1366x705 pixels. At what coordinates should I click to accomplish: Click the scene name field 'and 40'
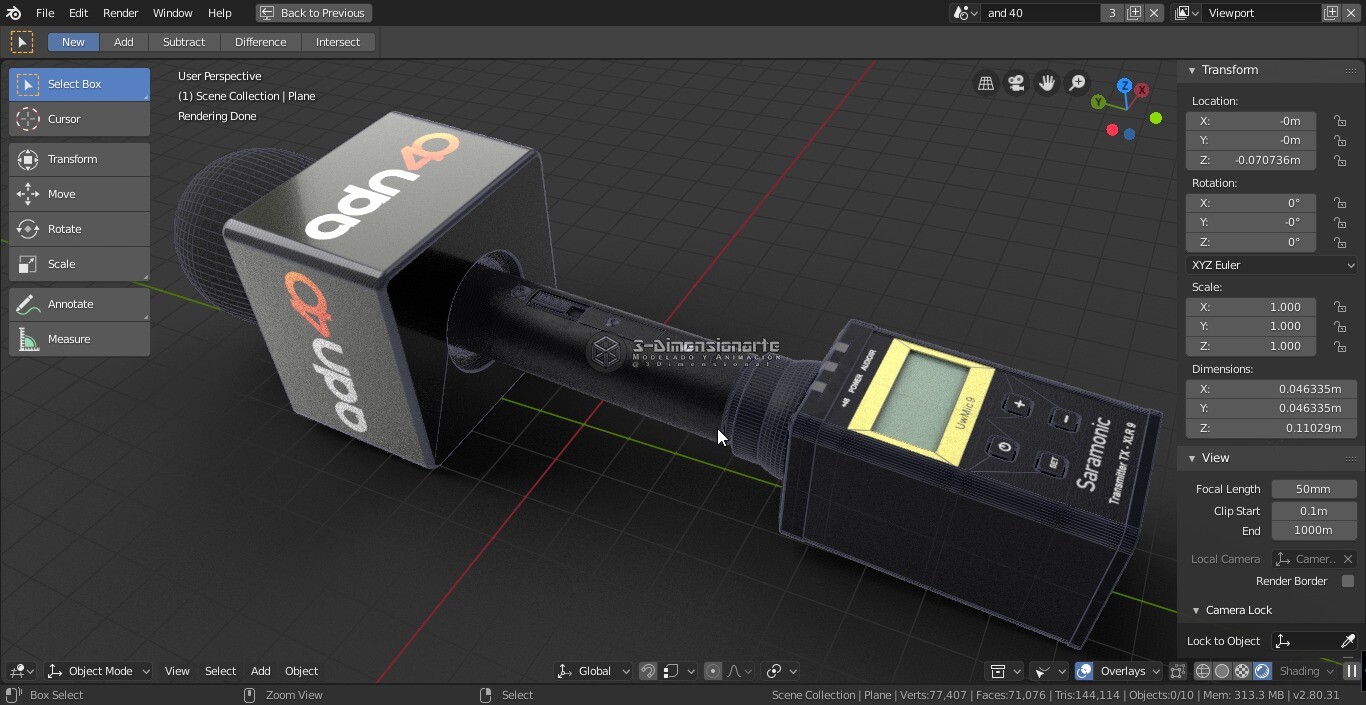pyautogui.click(x=1040, y=13)
